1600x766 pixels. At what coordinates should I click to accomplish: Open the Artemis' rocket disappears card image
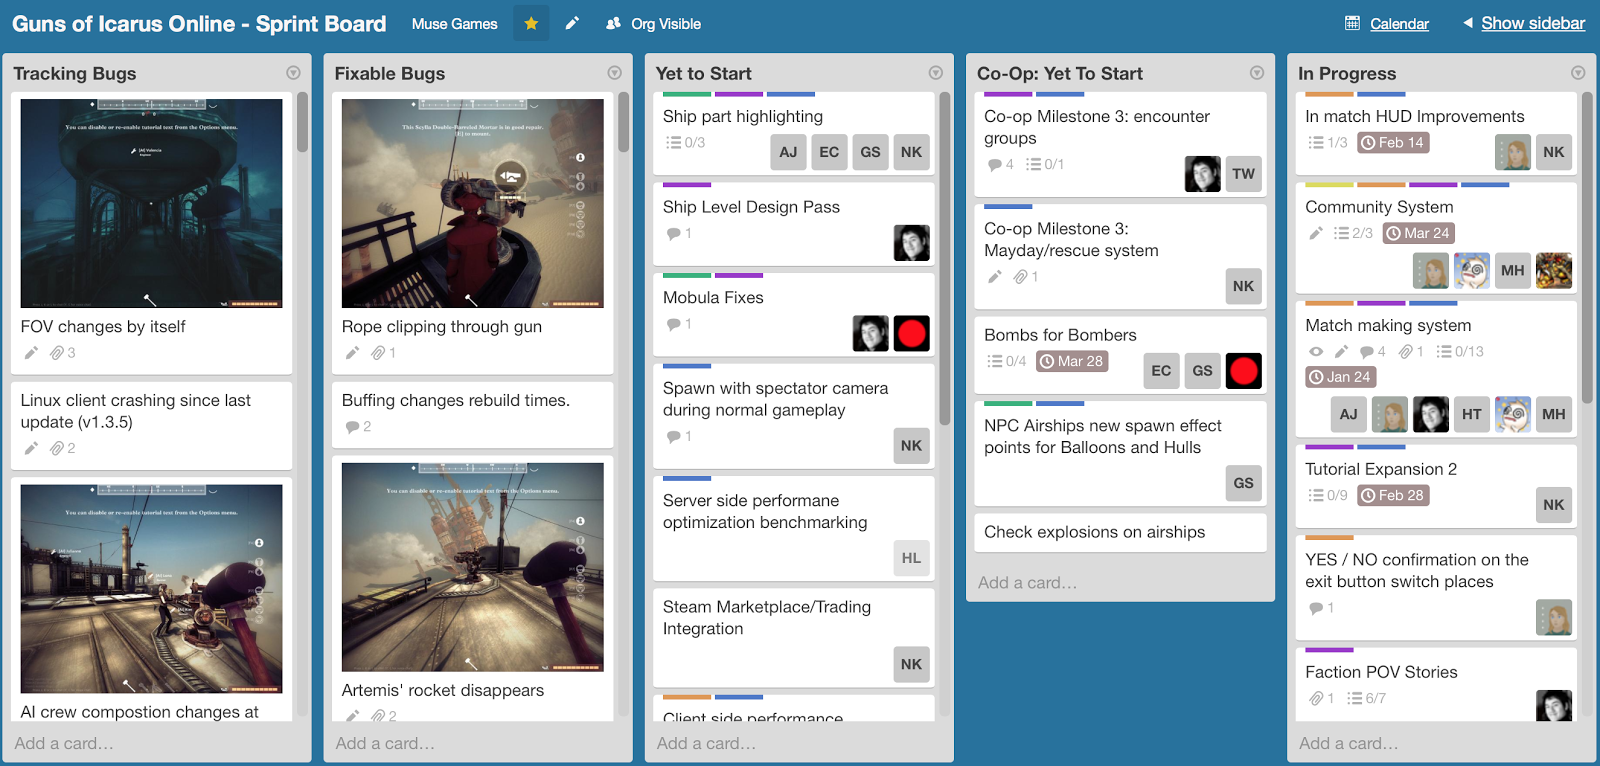coord(472,567)
